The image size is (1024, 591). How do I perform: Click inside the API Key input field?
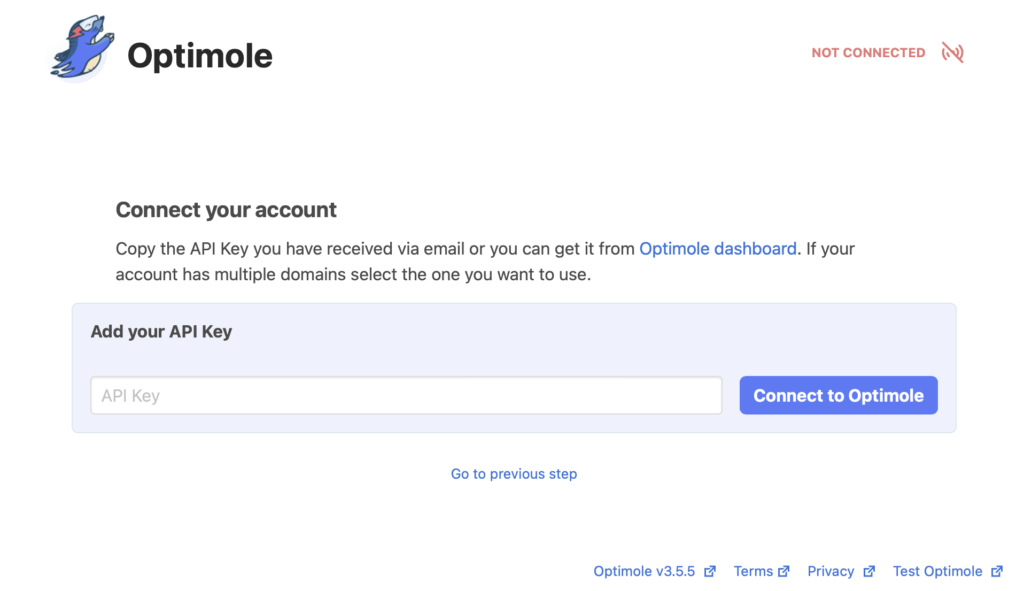[x=405, y=395]
